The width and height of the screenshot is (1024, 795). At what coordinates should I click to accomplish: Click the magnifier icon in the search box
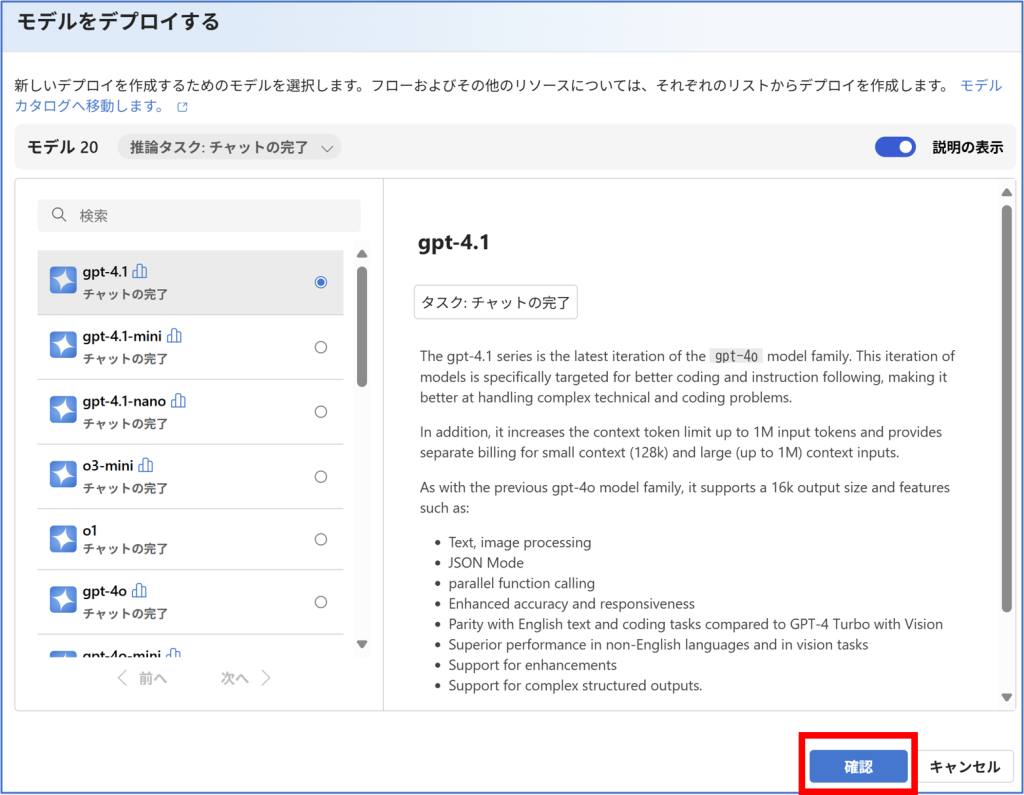point(59,215)
